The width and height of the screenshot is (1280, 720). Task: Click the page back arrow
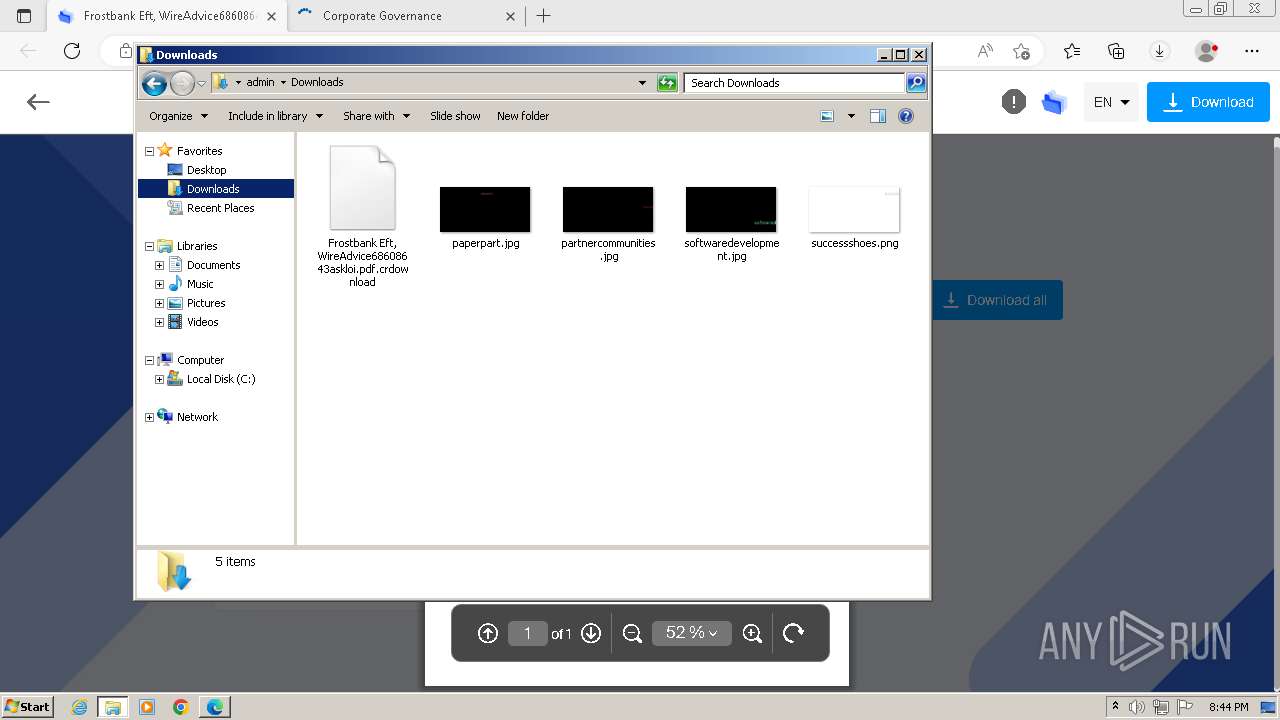[38, 102]
